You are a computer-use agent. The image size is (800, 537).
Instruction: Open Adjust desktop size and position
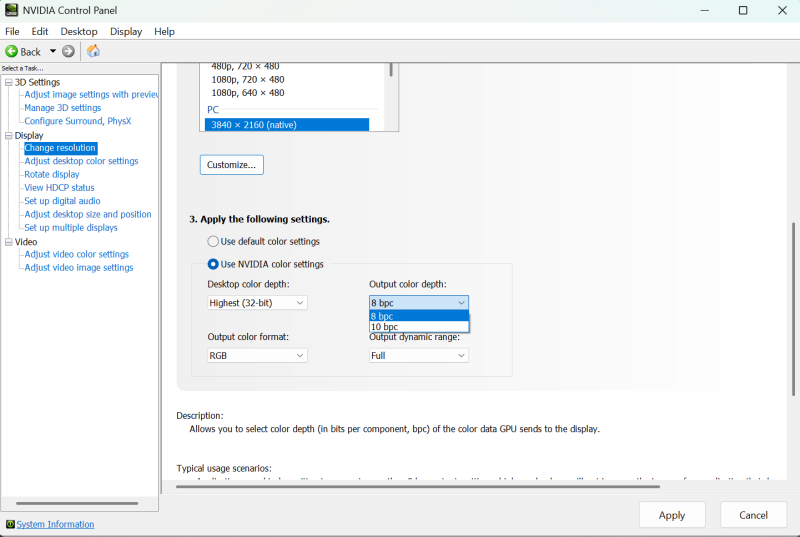[x=88, y=214]
